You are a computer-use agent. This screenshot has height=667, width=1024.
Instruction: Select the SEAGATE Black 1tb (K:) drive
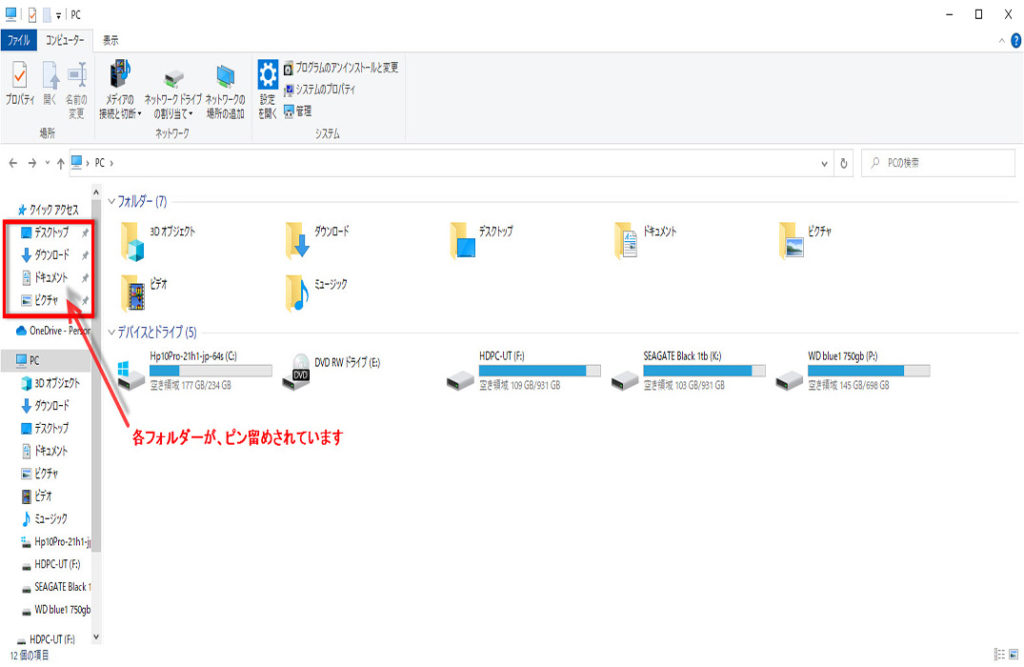click(x=626, y=372)
